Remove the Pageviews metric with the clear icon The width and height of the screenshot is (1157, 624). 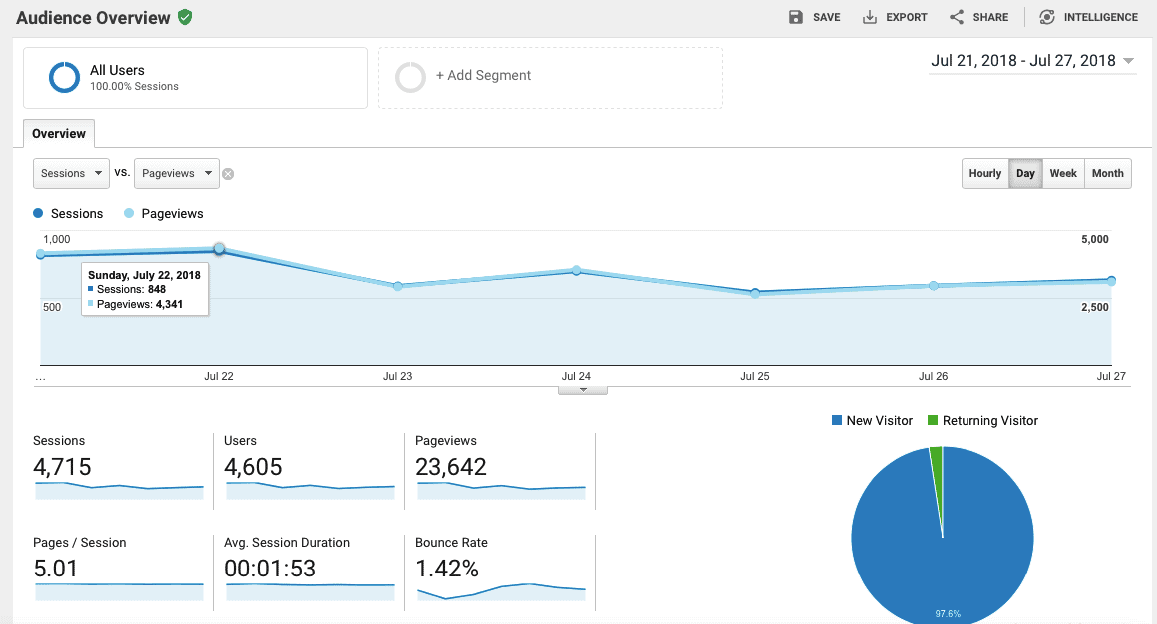(228, 173)
